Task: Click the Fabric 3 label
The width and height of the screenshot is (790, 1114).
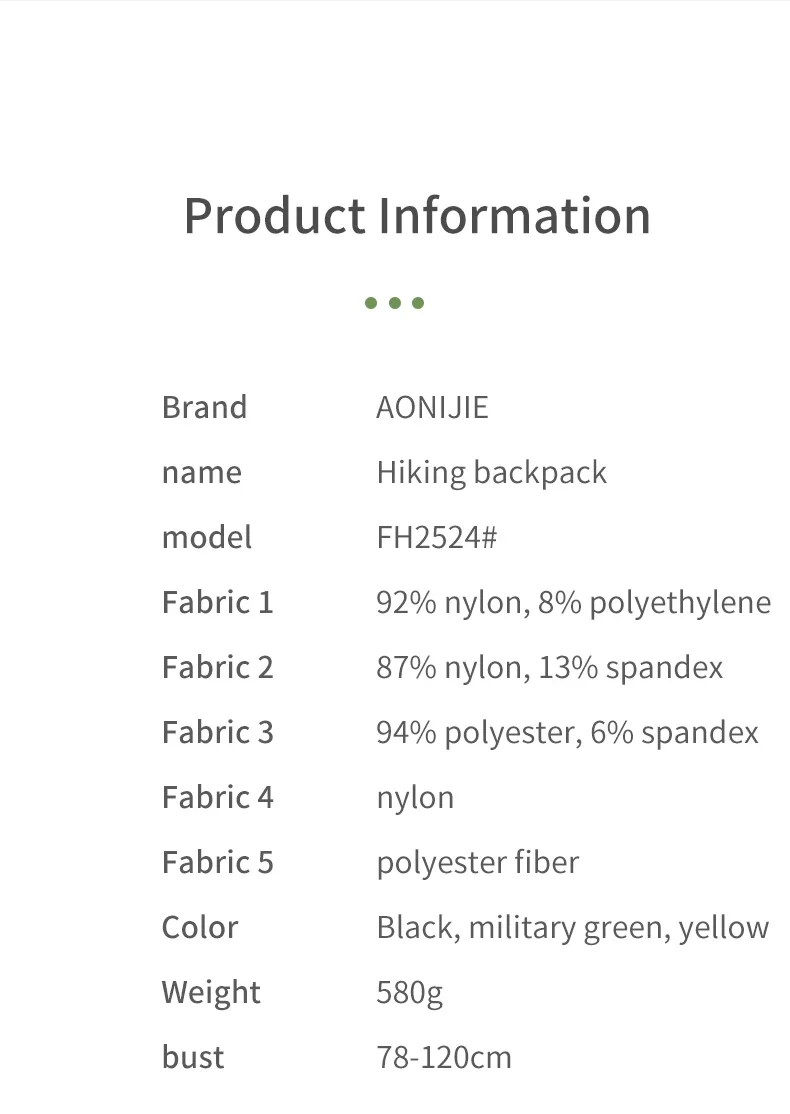Action: pos(217,732)
